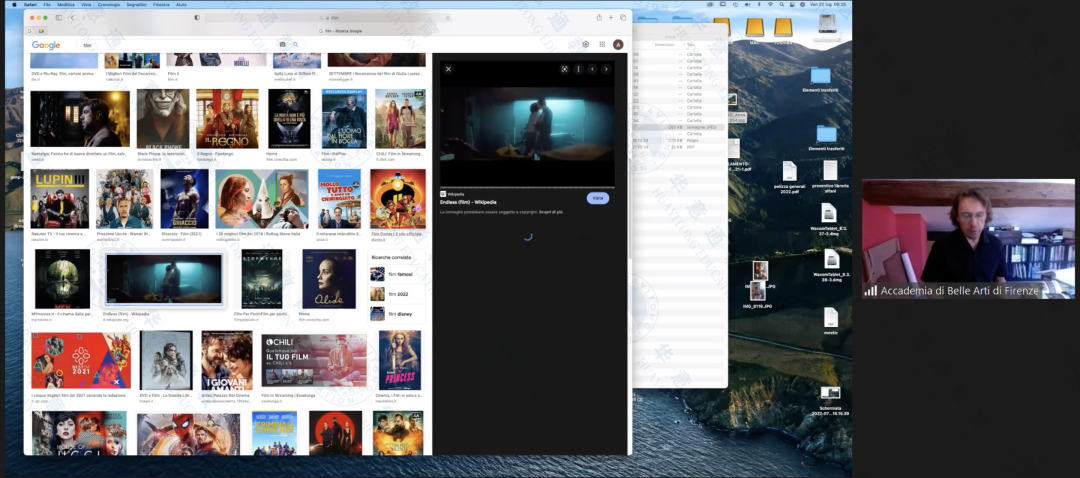Click the Safari address bar
The width and height of the screenshot is (1080, 478).
click(x=329, y=17)
